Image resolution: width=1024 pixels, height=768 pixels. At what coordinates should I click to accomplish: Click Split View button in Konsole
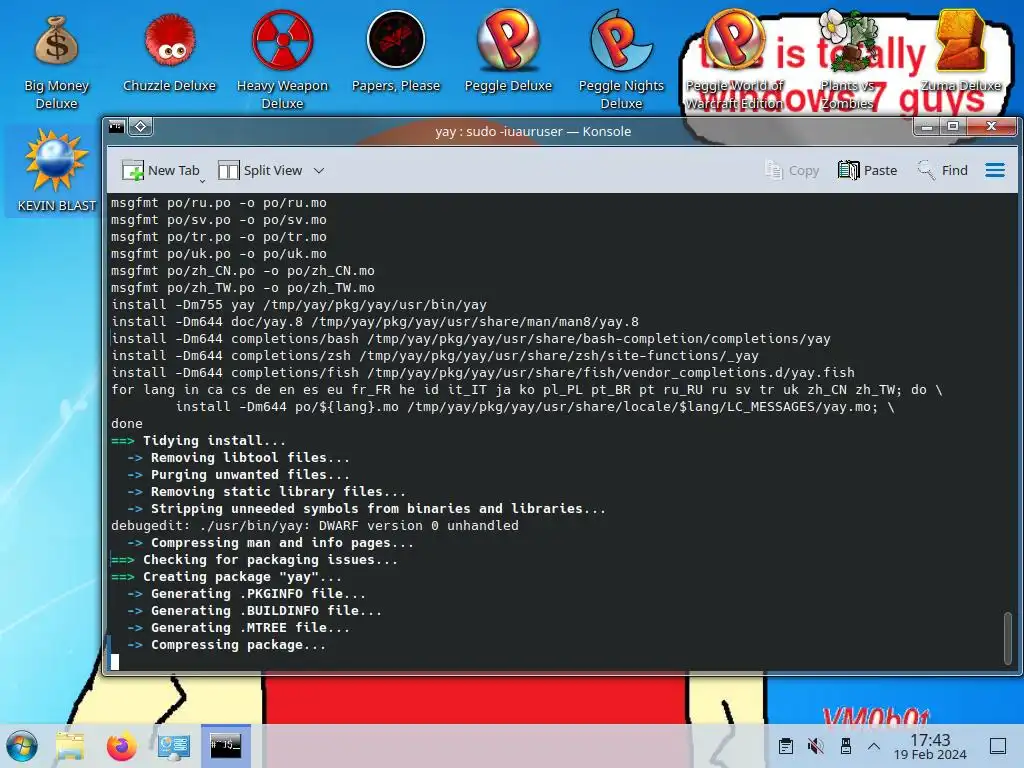[261, 170]
